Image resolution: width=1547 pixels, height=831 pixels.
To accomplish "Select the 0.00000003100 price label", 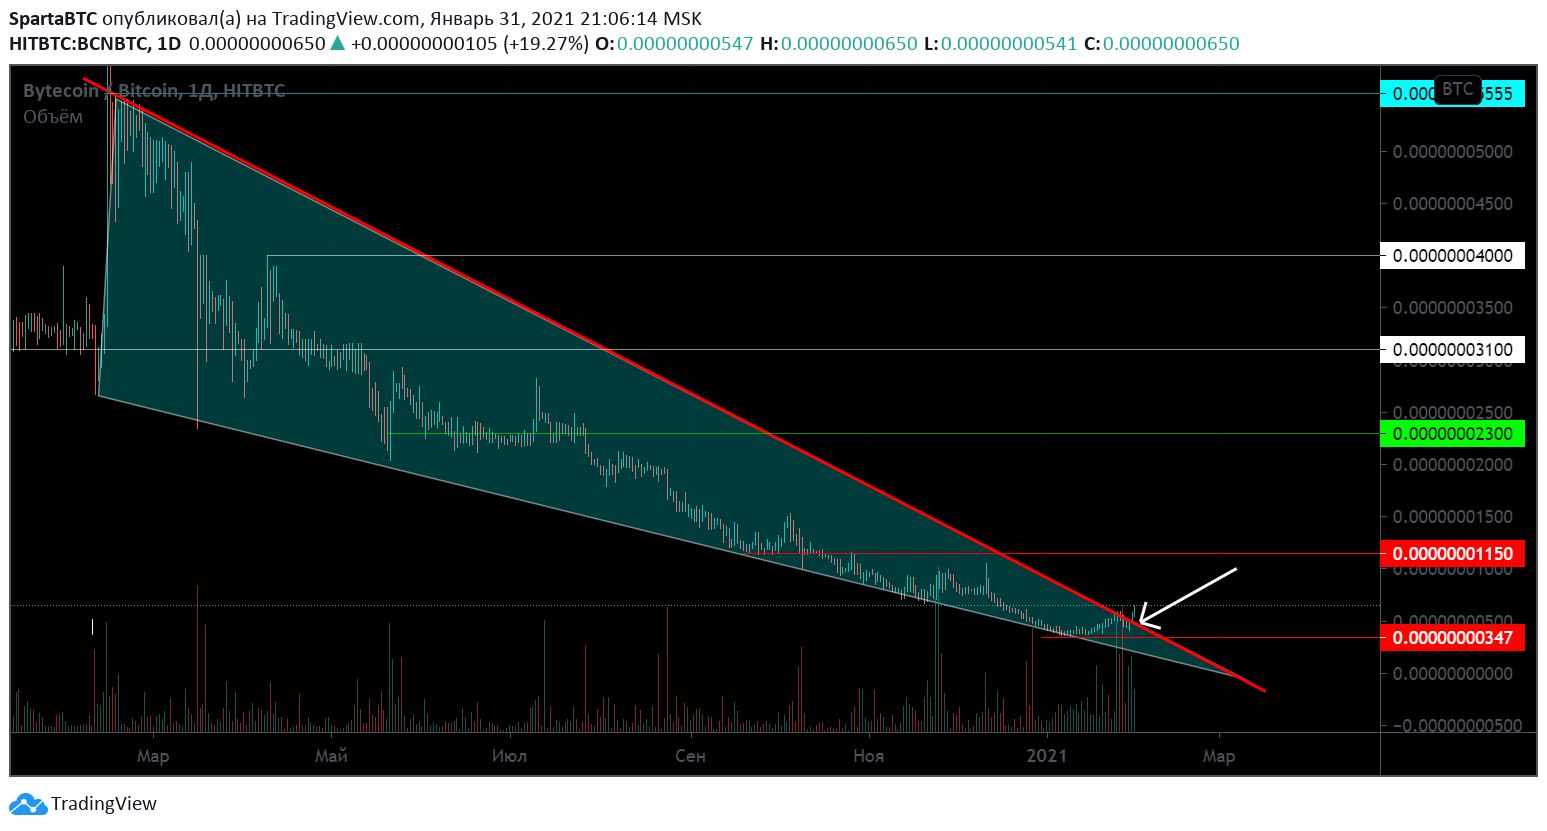I will [x=1453, y=349].
